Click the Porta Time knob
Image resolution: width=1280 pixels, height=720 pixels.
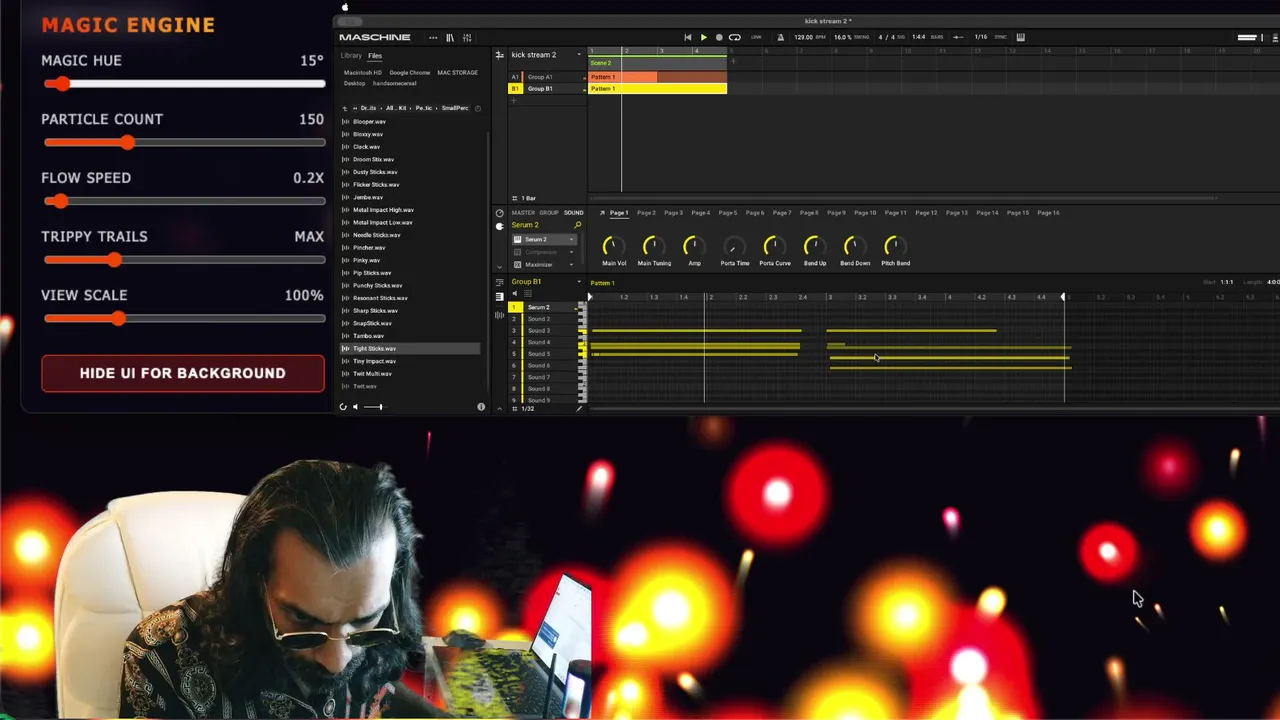tap(734, 245)
